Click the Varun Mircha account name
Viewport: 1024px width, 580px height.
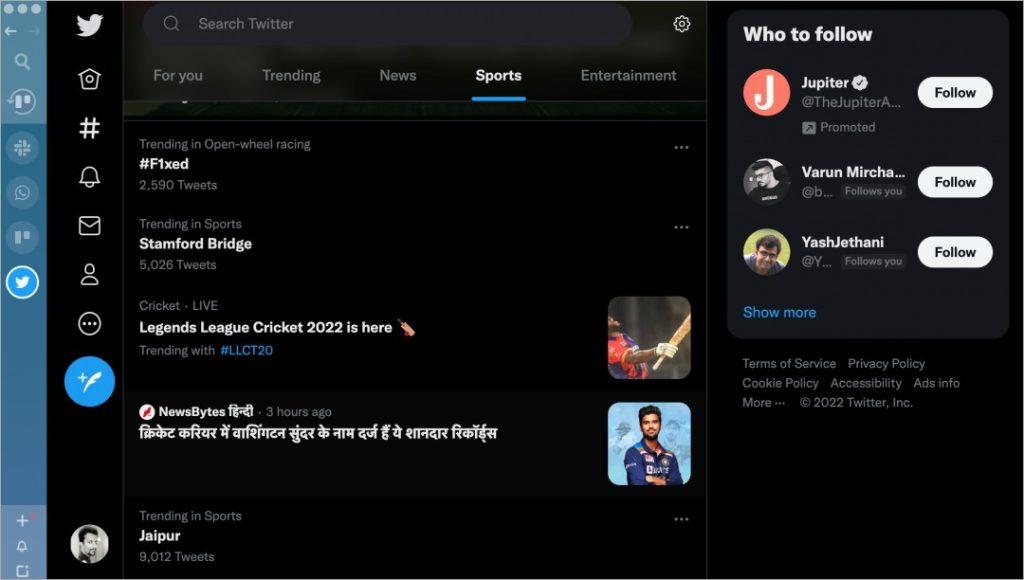853,172
